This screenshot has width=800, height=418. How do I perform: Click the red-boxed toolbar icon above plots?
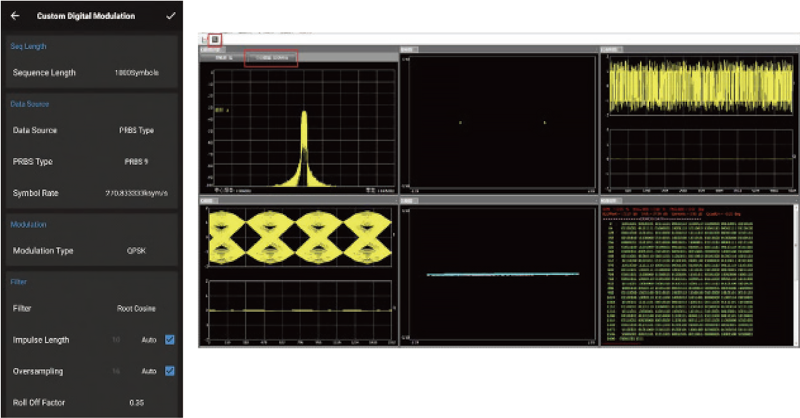pos(214,39)
